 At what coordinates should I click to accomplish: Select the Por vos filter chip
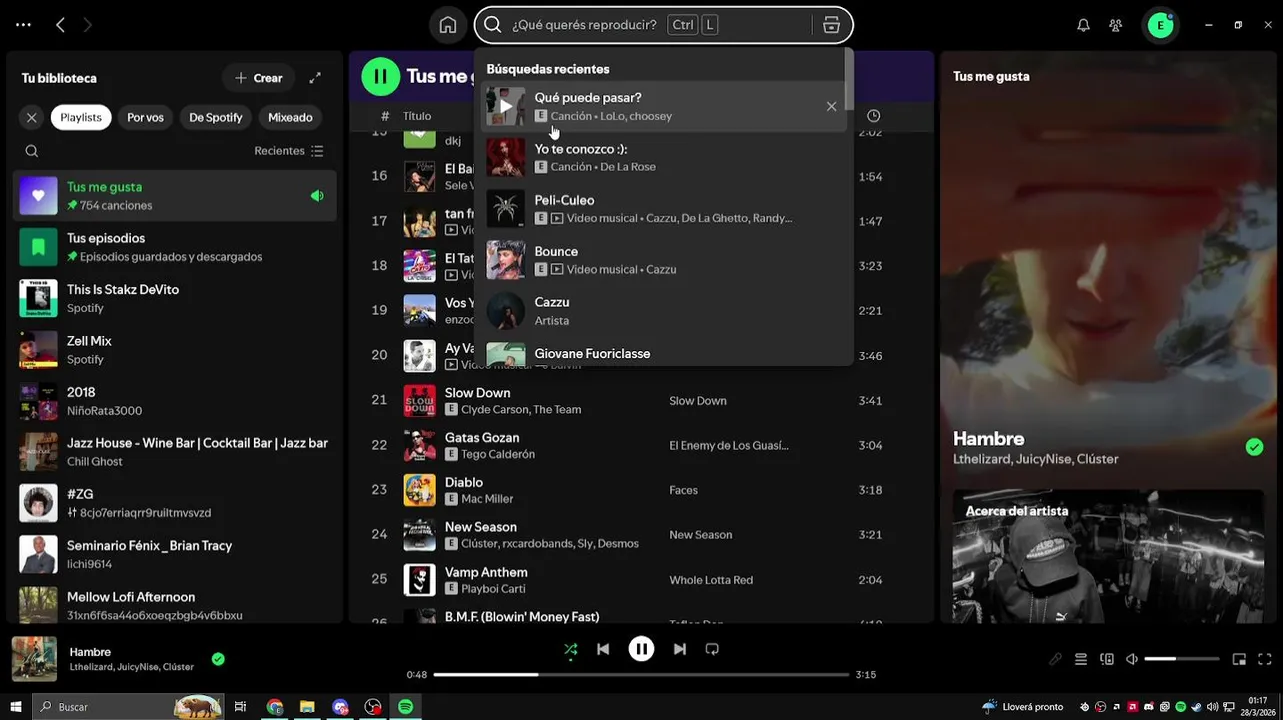[x=145, y=117]
